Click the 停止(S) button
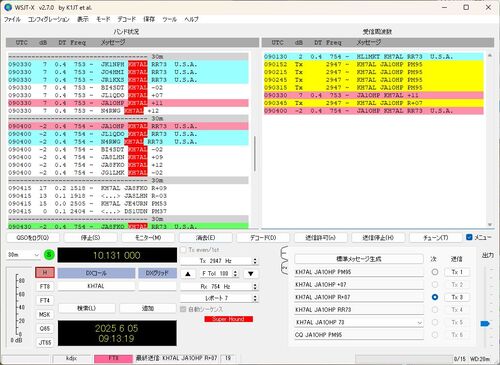Image resolution: width=500 pixels, height=365 pixels. 90,238
